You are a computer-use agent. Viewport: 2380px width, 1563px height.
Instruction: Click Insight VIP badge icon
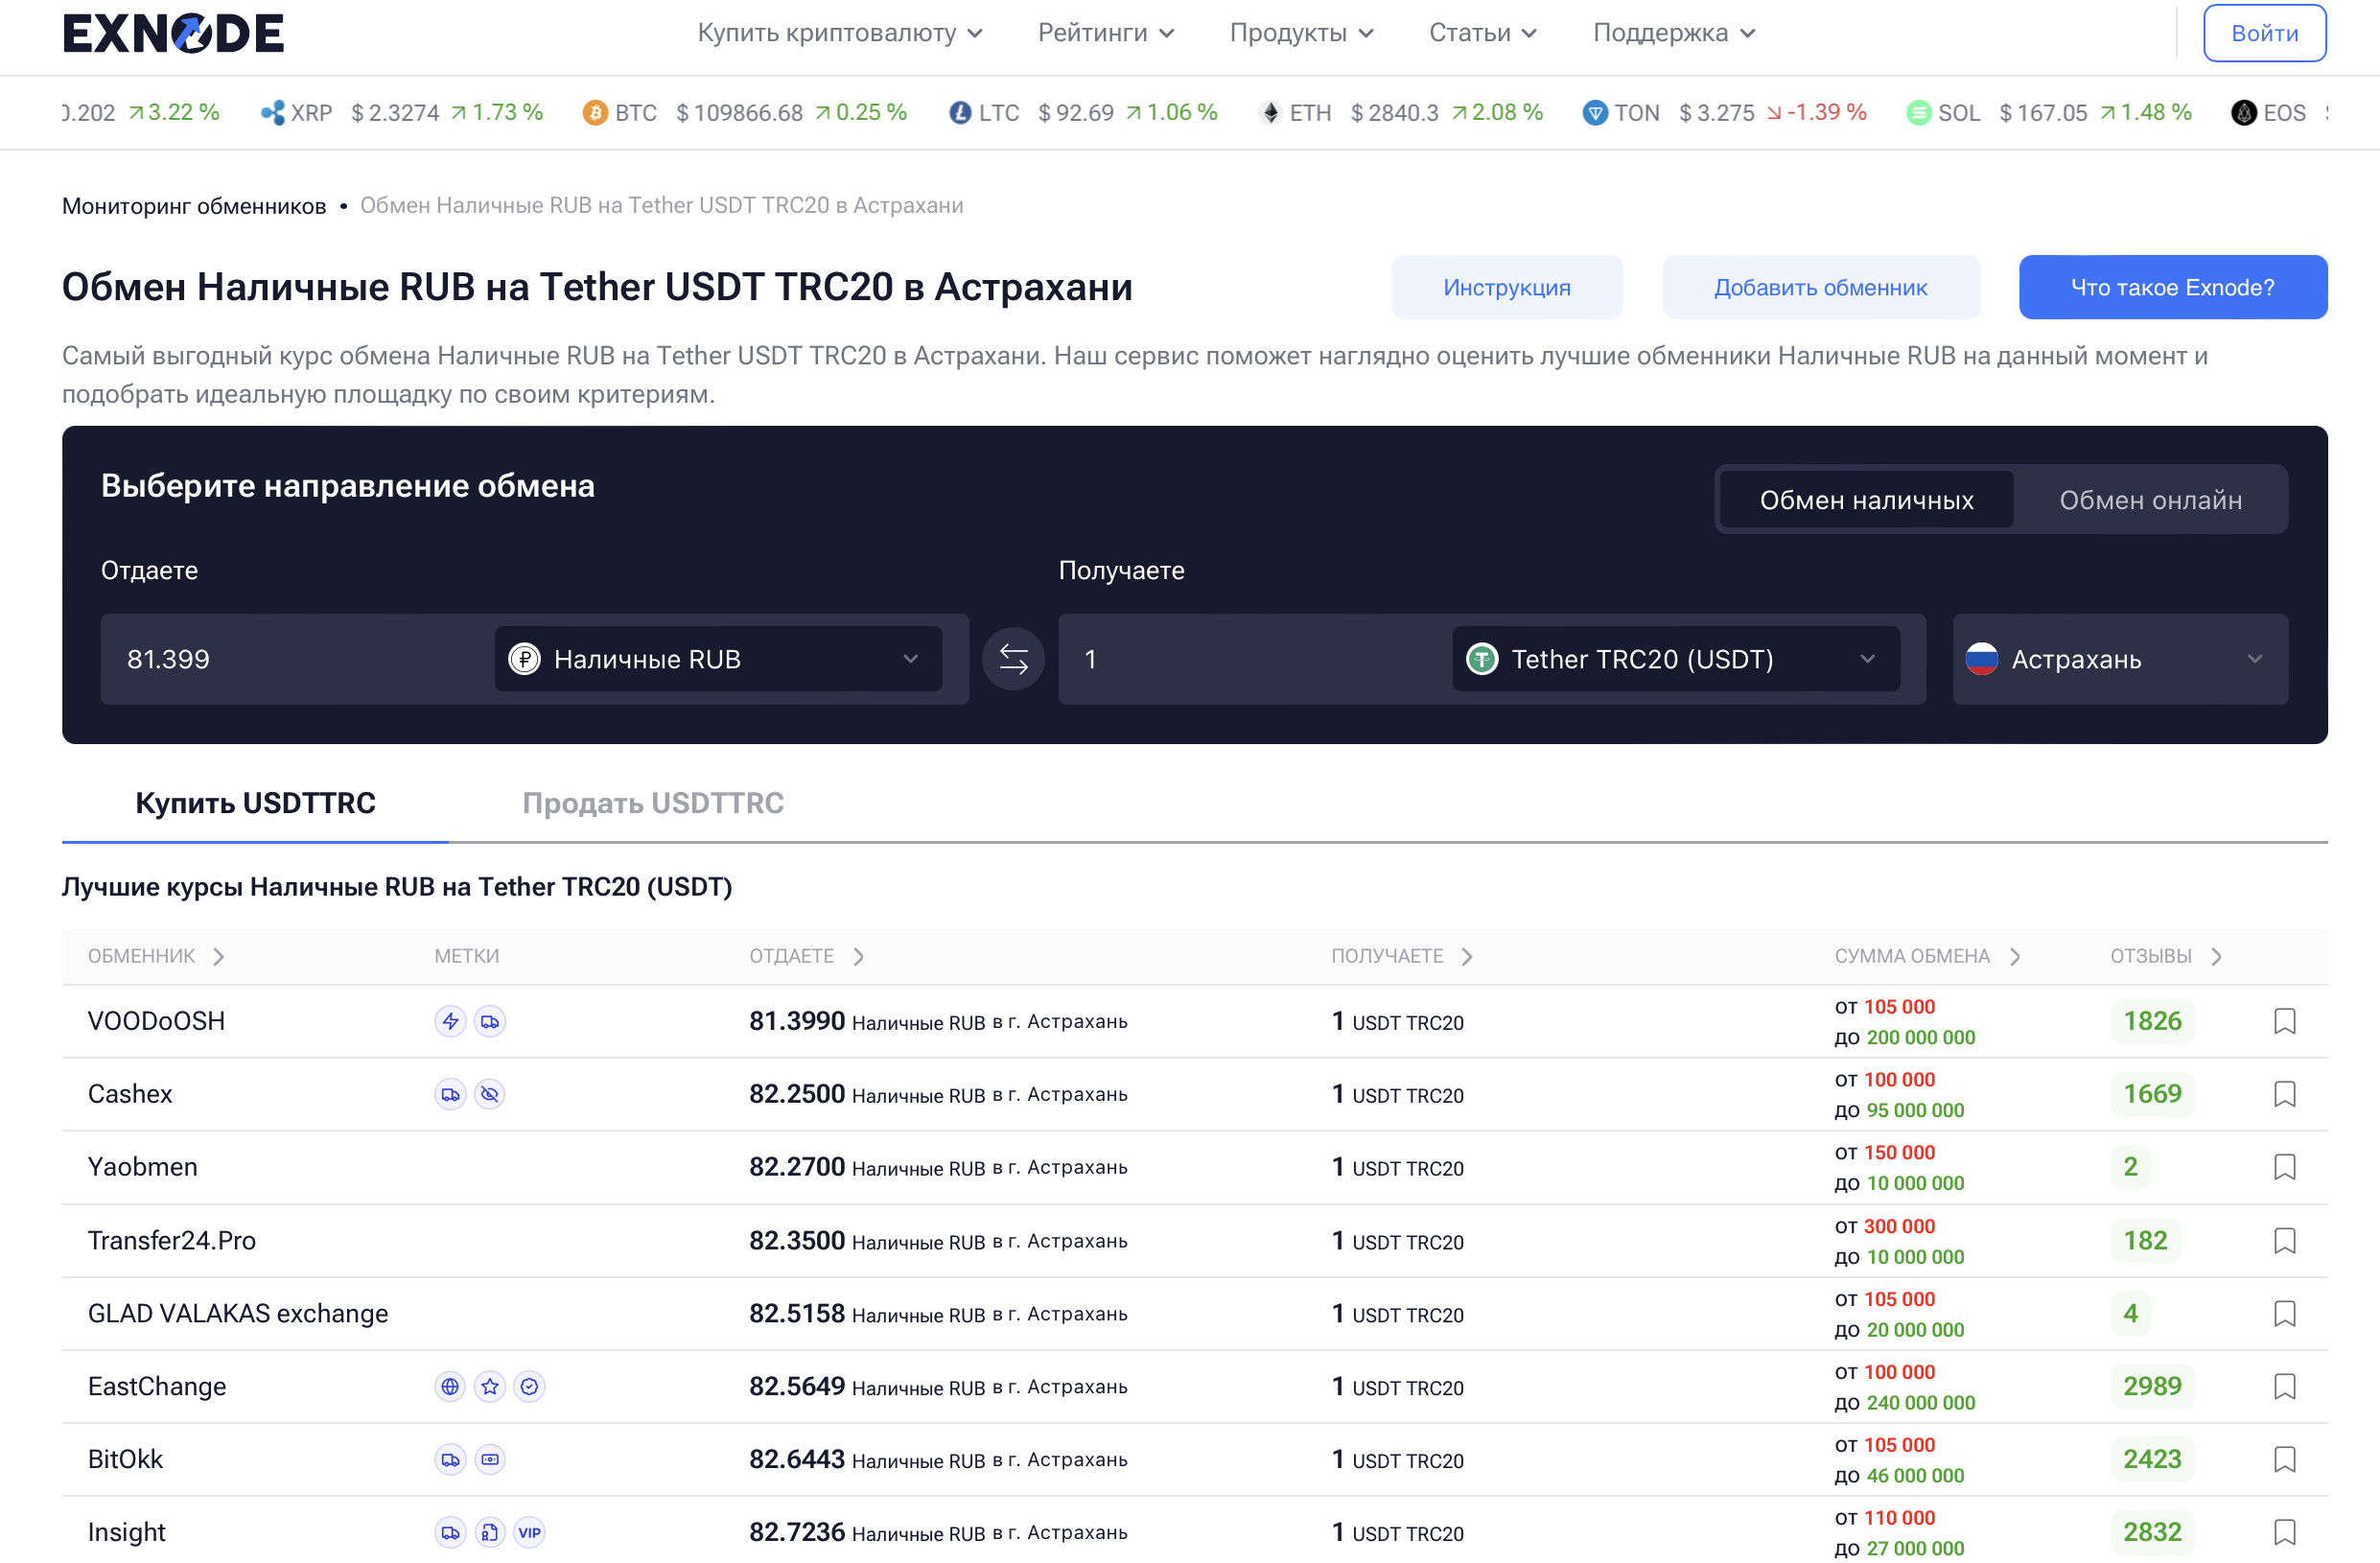click(x=529, y=1532)
